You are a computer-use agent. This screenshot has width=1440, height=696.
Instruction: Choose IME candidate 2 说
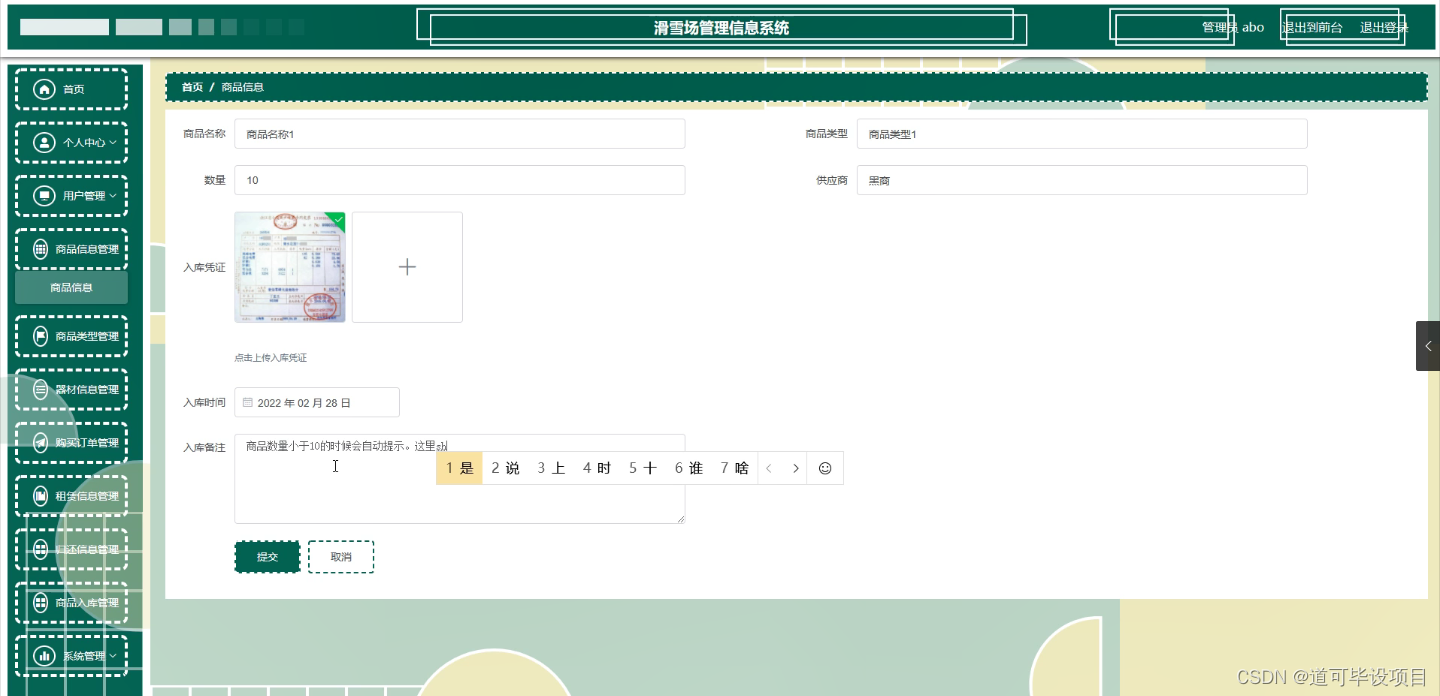pyautogui.click(x=505, y=468)
